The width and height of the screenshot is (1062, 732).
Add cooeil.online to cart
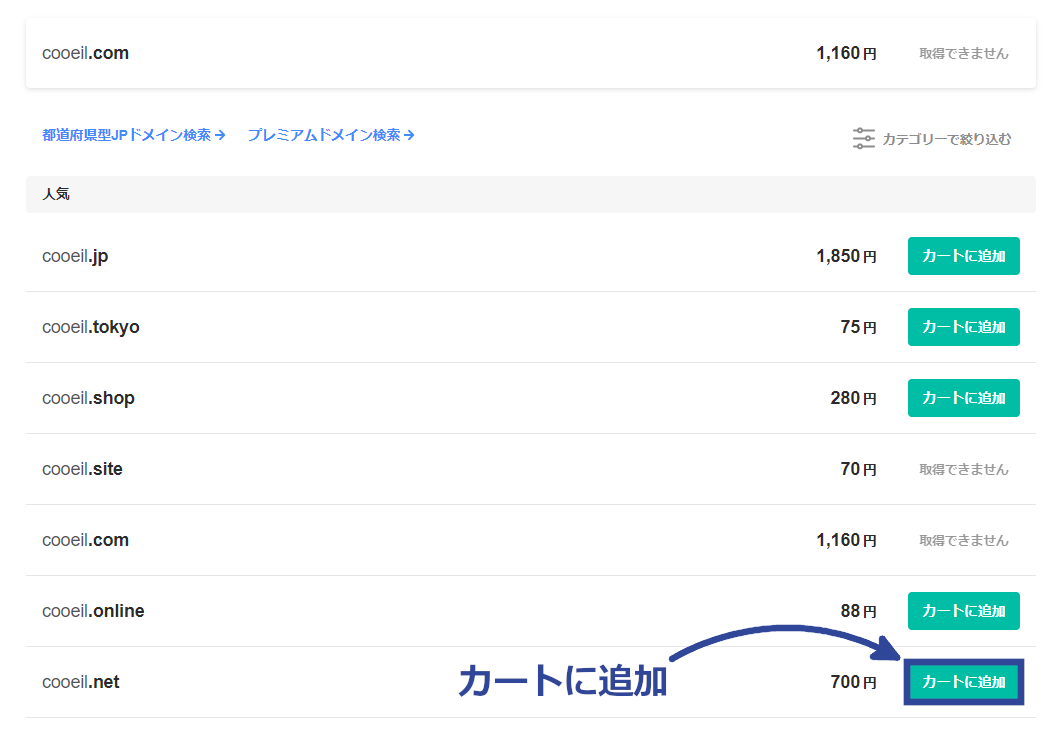tap(963, 611)
